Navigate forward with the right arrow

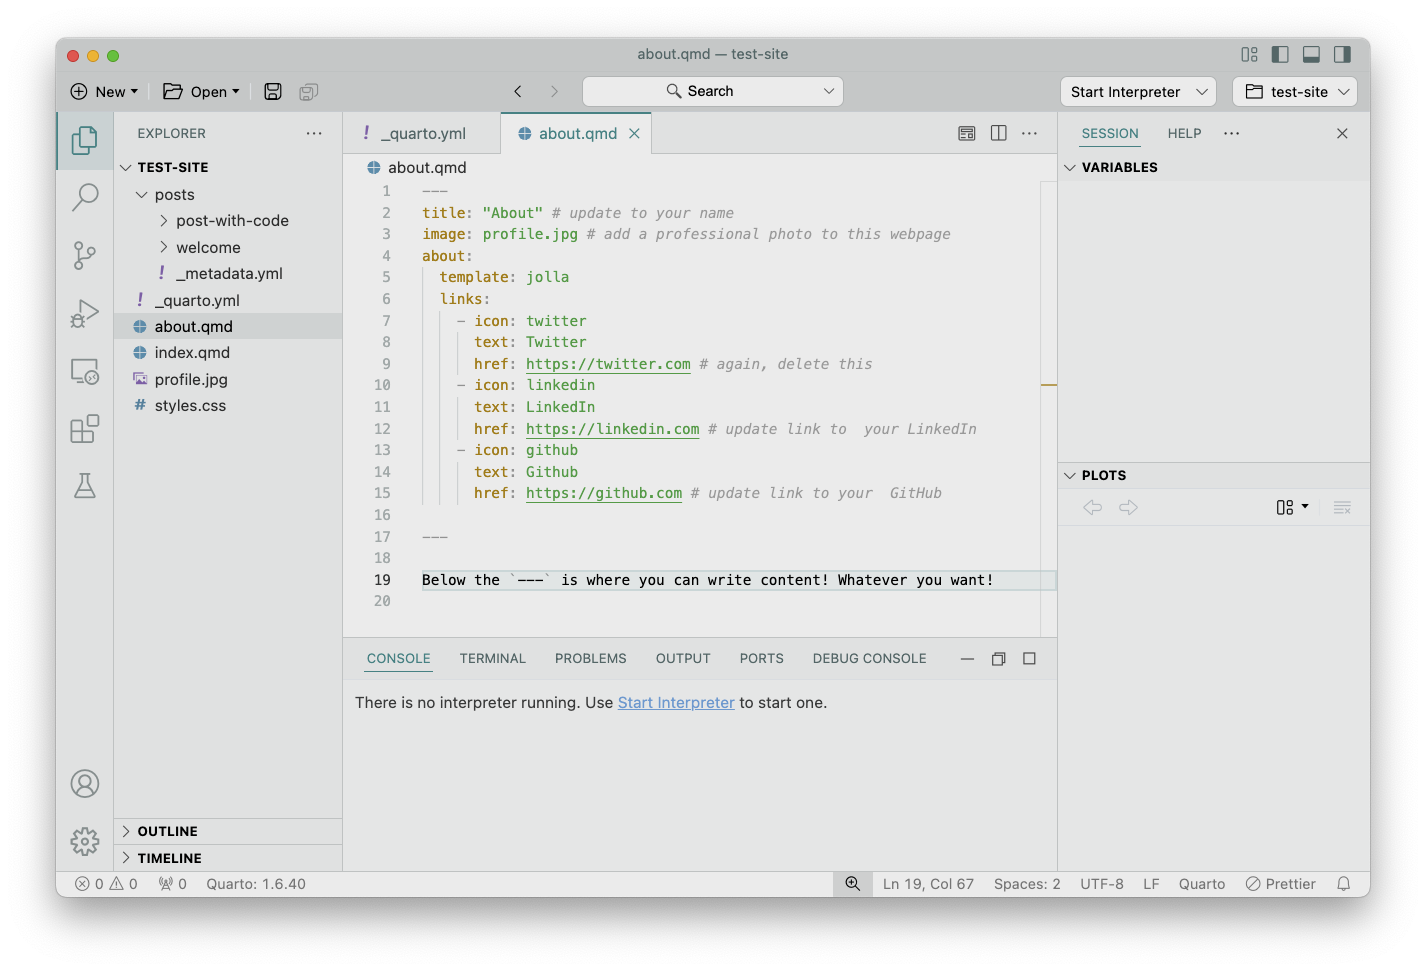pyautogui.click(x=554, y=91)
